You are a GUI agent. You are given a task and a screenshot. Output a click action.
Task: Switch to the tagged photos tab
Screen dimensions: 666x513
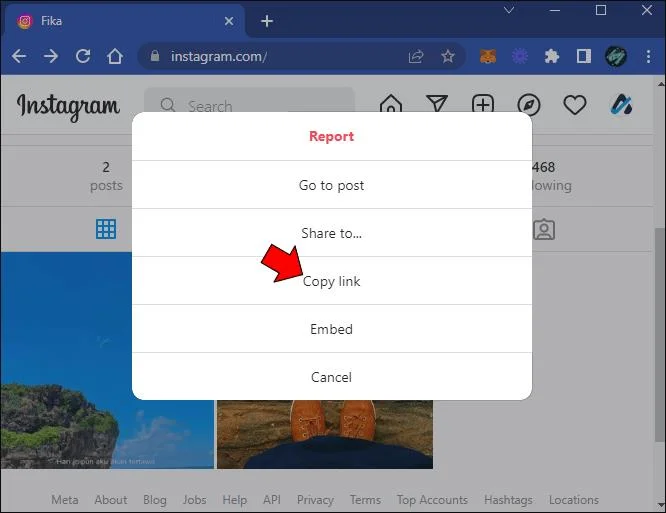click(x=544, y=229)
